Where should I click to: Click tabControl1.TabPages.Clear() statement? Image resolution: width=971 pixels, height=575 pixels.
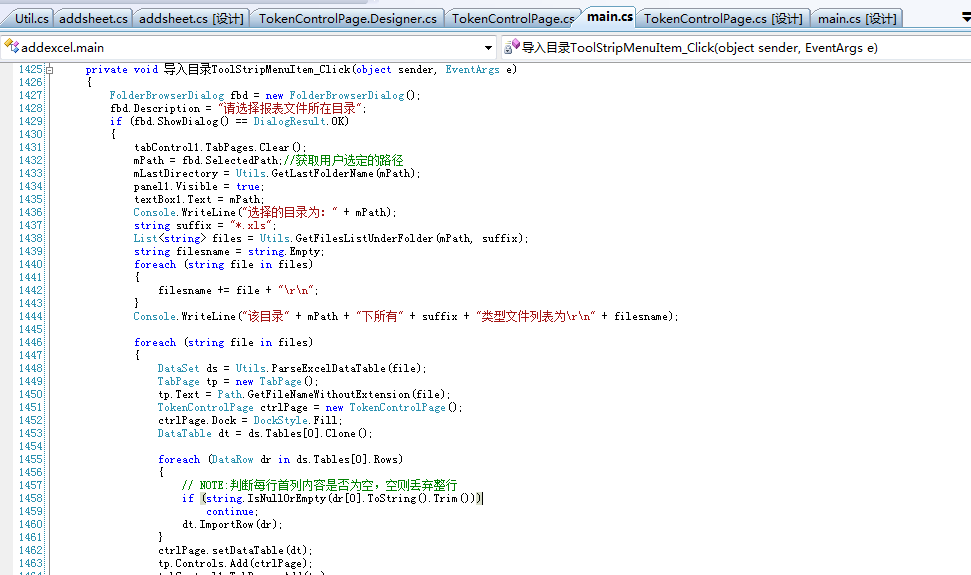click(220, 147)
